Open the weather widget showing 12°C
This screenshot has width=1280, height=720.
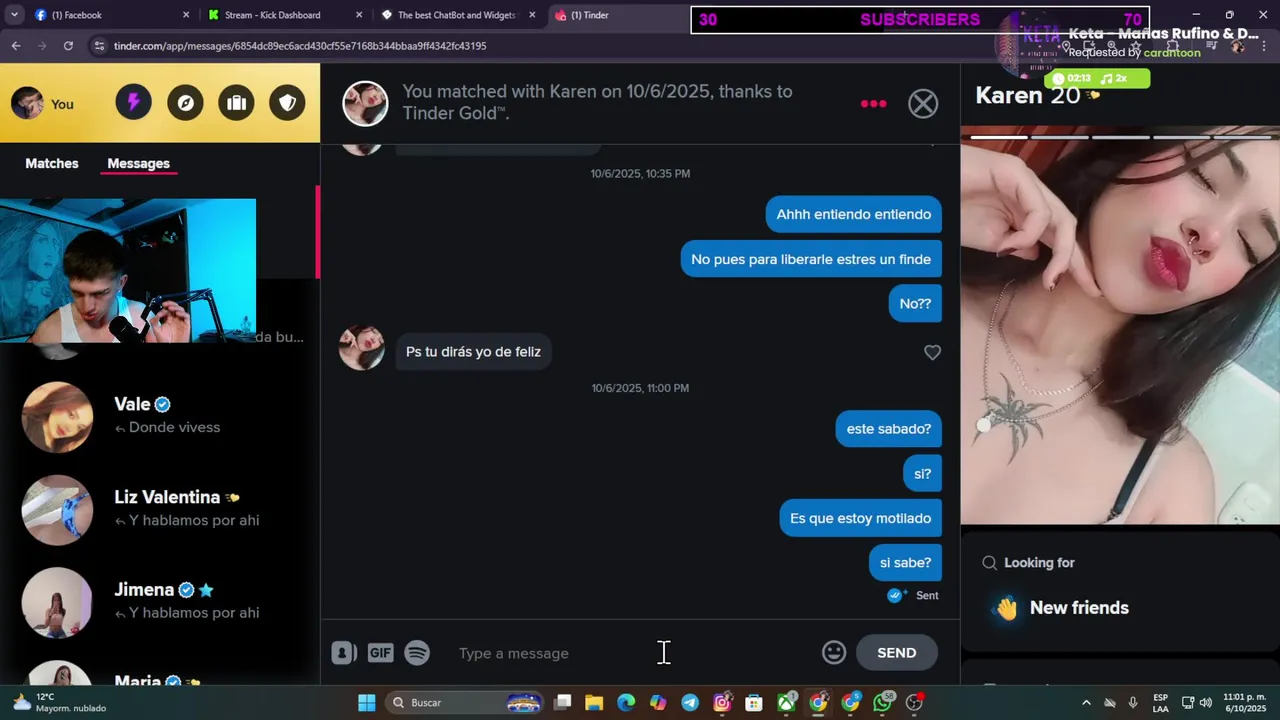coord(58,703)
